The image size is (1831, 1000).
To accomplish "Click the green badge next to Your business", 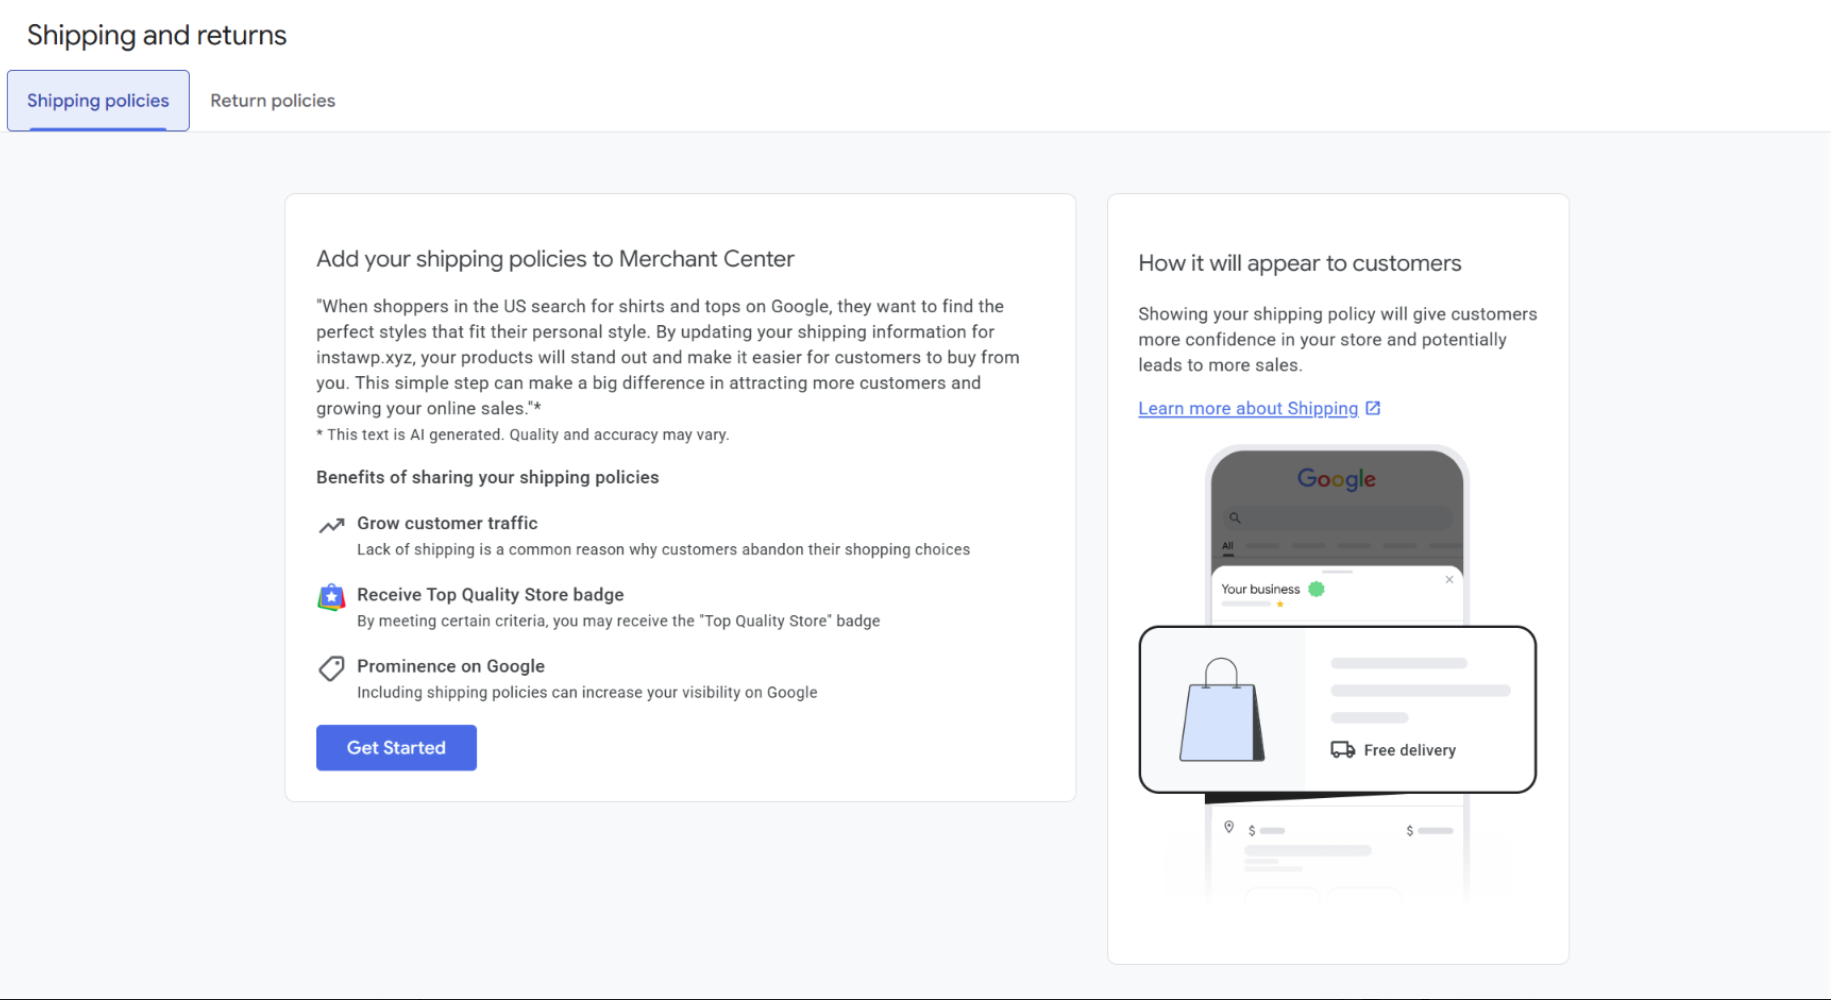I will pos(1316,589).
